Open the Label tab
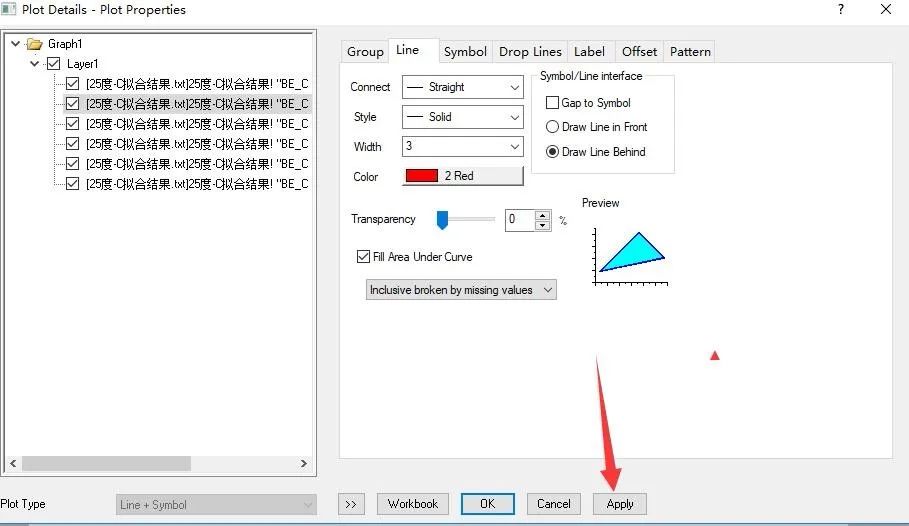The image size is (909, 526). pyautogui.click(x=590, y=52)
